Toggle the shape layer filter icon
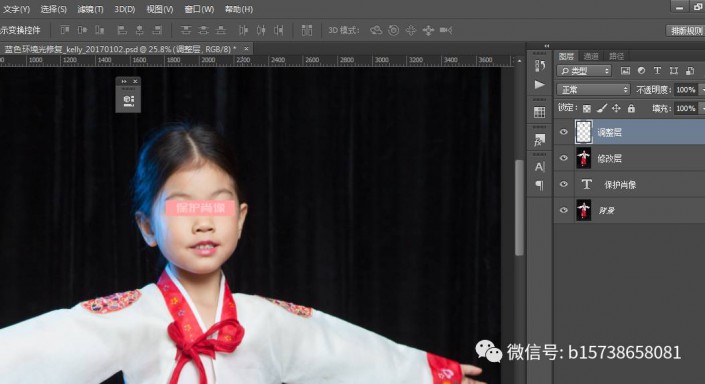Image resolution: width=705 pixels, height=384 pixels. point(674,71)
